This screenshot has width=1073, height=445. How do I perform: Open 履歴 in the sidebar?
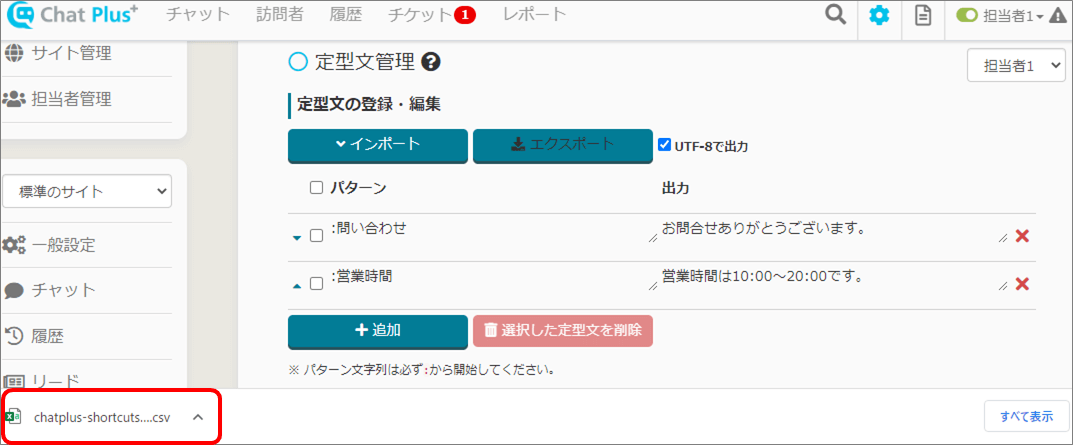47,336
